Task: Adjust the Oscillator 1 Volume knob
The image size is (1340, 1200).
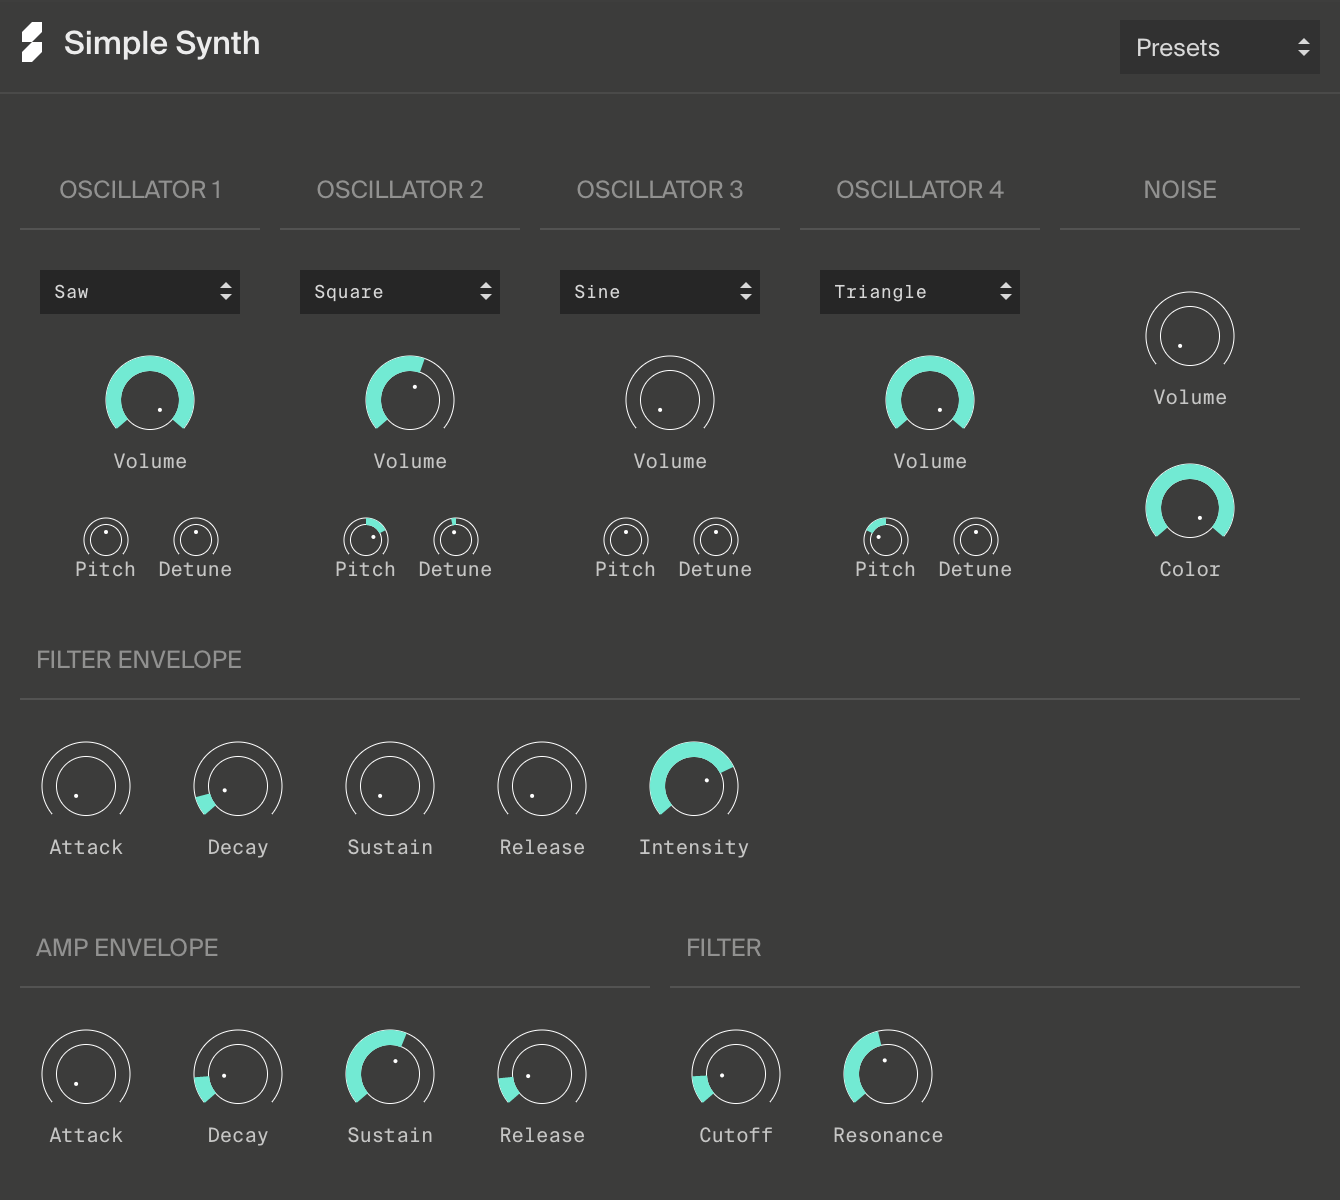Action: pos(150,398)
